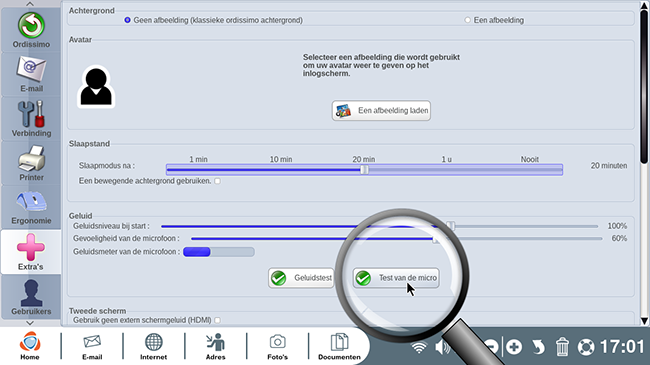Click the Geluidstest button
Image resolution: width=650 pixels, height=365 pixels.
click(x=301, y=278)
